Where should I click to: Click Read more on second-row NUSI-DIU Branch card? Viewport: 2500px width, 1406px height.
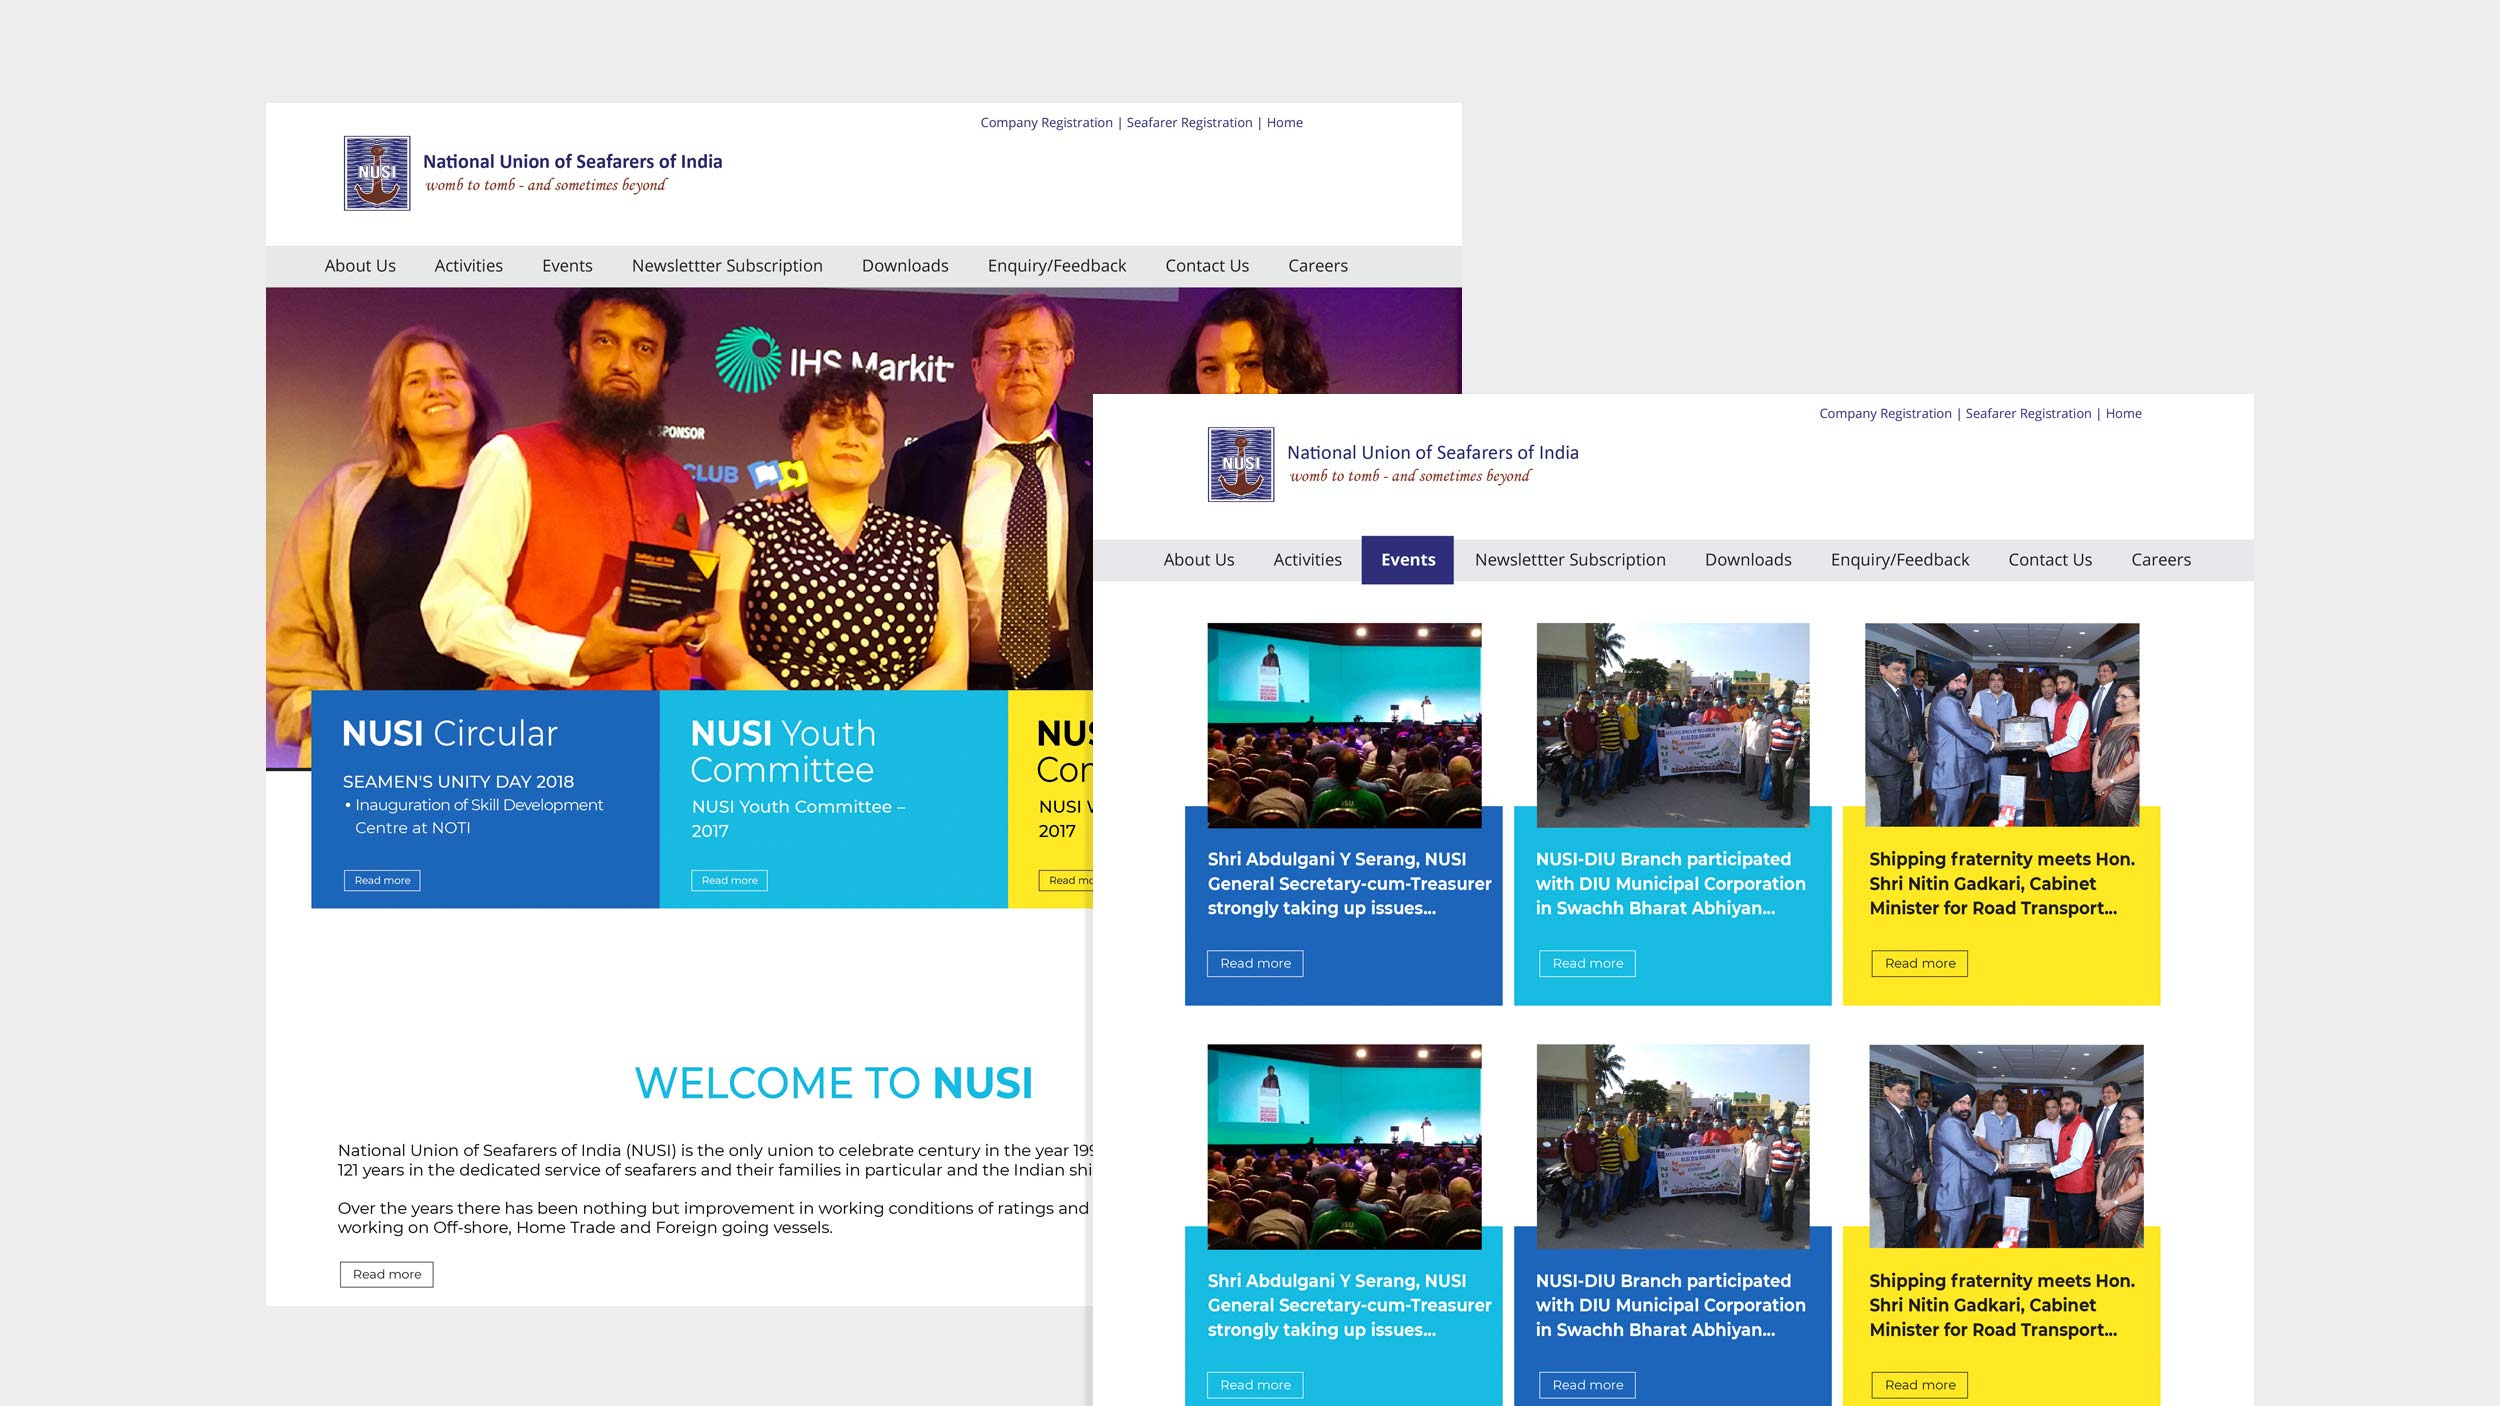point(1587,1386)
